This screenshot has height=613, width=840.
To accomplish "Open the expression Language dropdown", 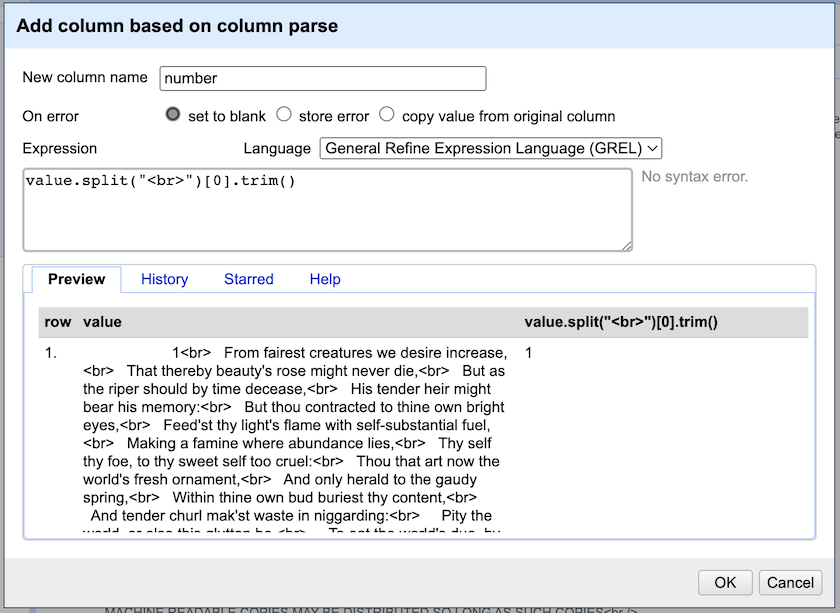I will (491, 148).
